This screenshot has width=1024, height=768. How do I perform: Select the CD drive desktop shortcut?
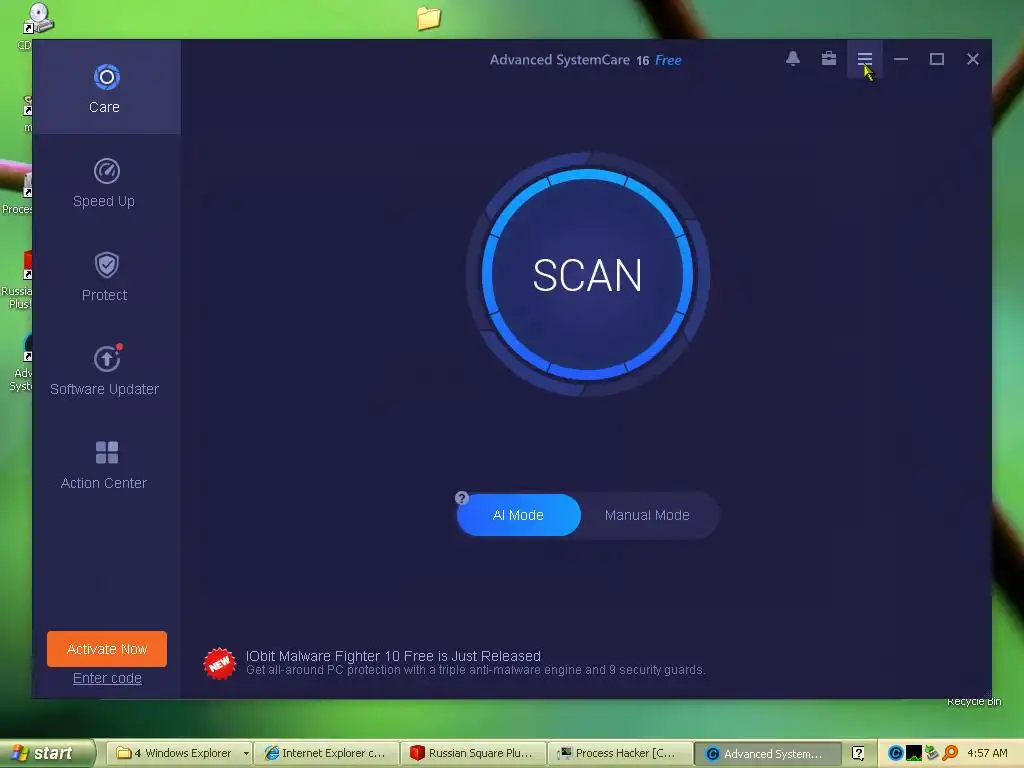click(x=37, y=18)
